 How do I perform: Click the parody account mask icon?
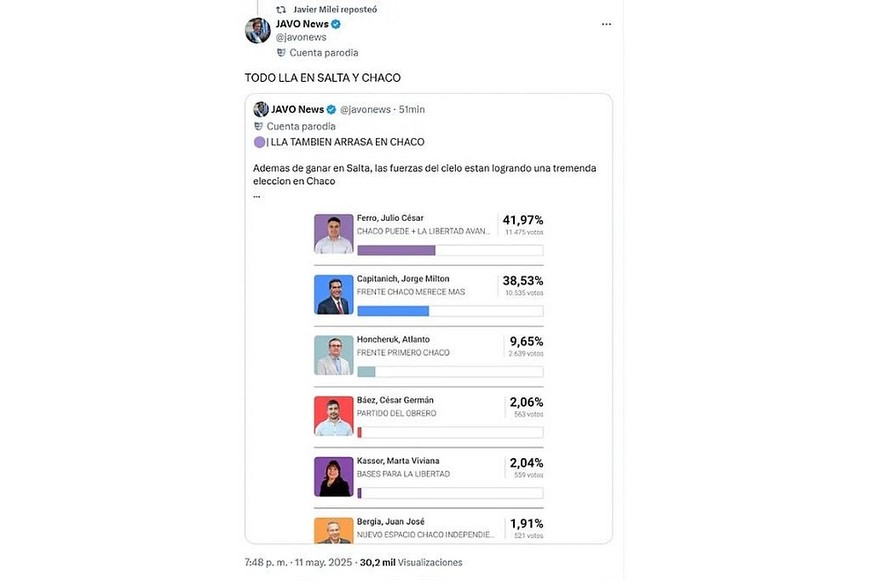[281, 52]
